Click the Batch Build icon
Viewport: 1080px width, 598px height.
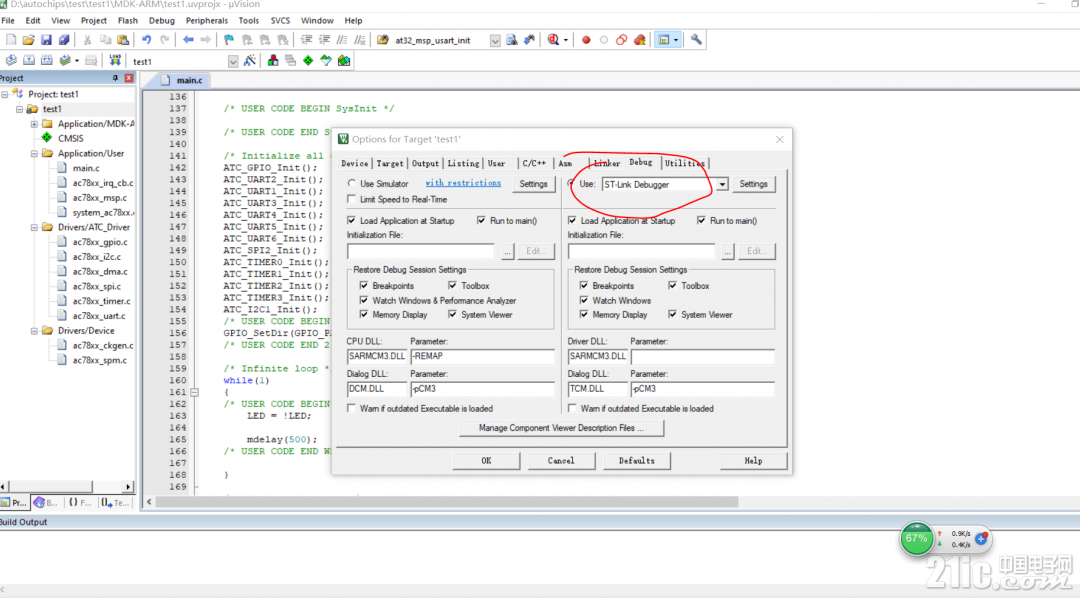click(x=65, y=61)
